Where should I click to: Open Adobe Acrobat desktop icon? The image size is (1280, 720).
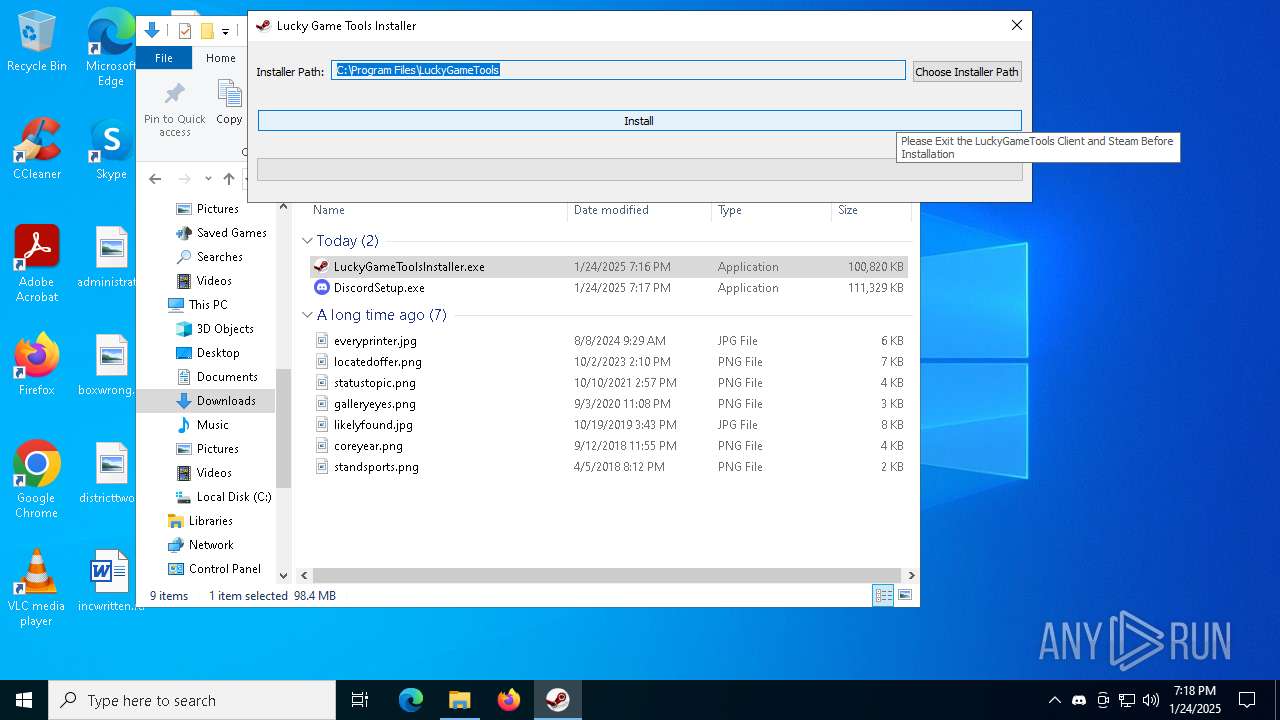coord(37,264)
